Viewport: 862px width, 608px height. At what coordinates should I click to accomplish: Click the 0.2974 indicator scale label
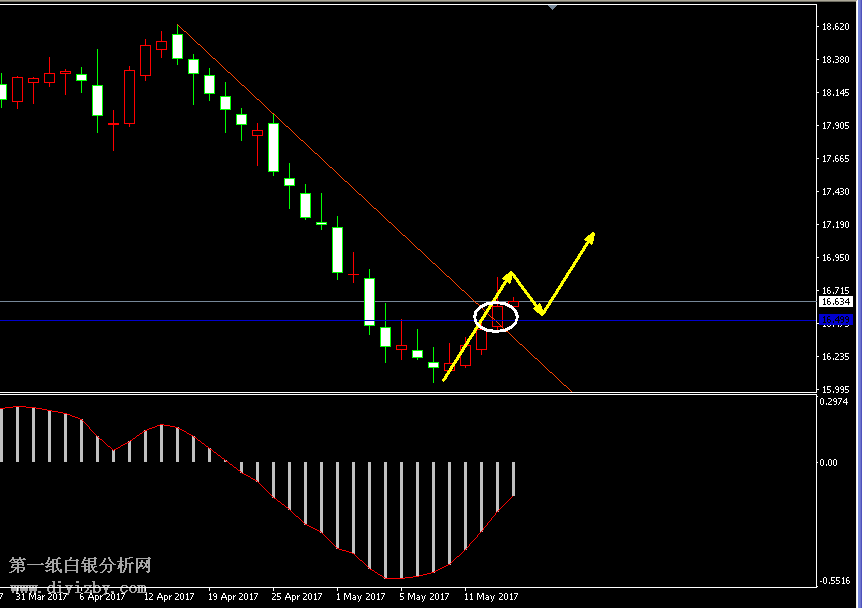834,402
